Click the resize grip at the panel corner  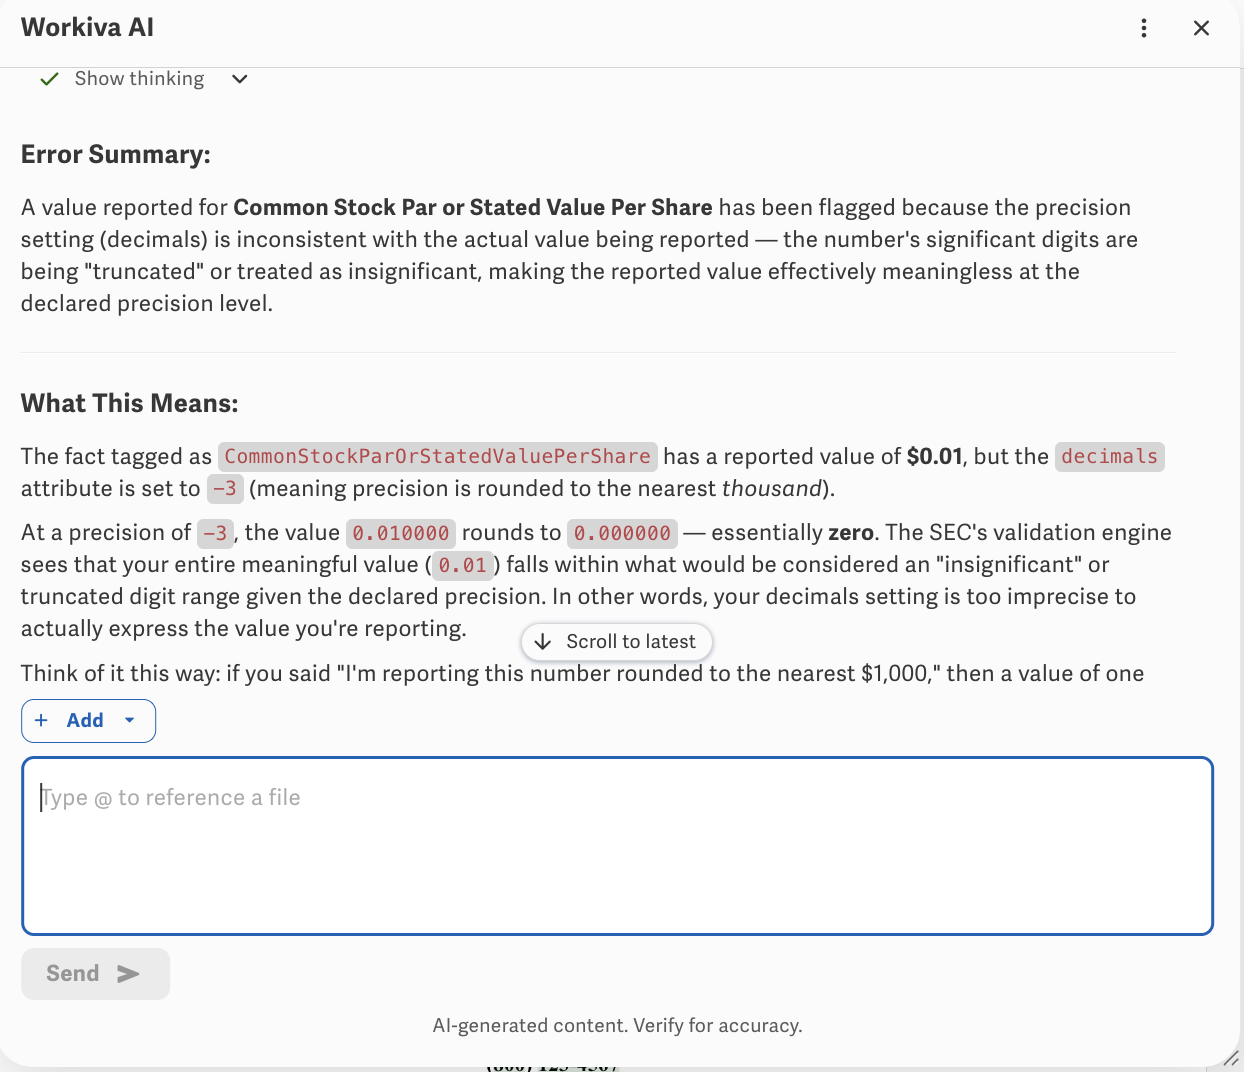(1231, 1058)
